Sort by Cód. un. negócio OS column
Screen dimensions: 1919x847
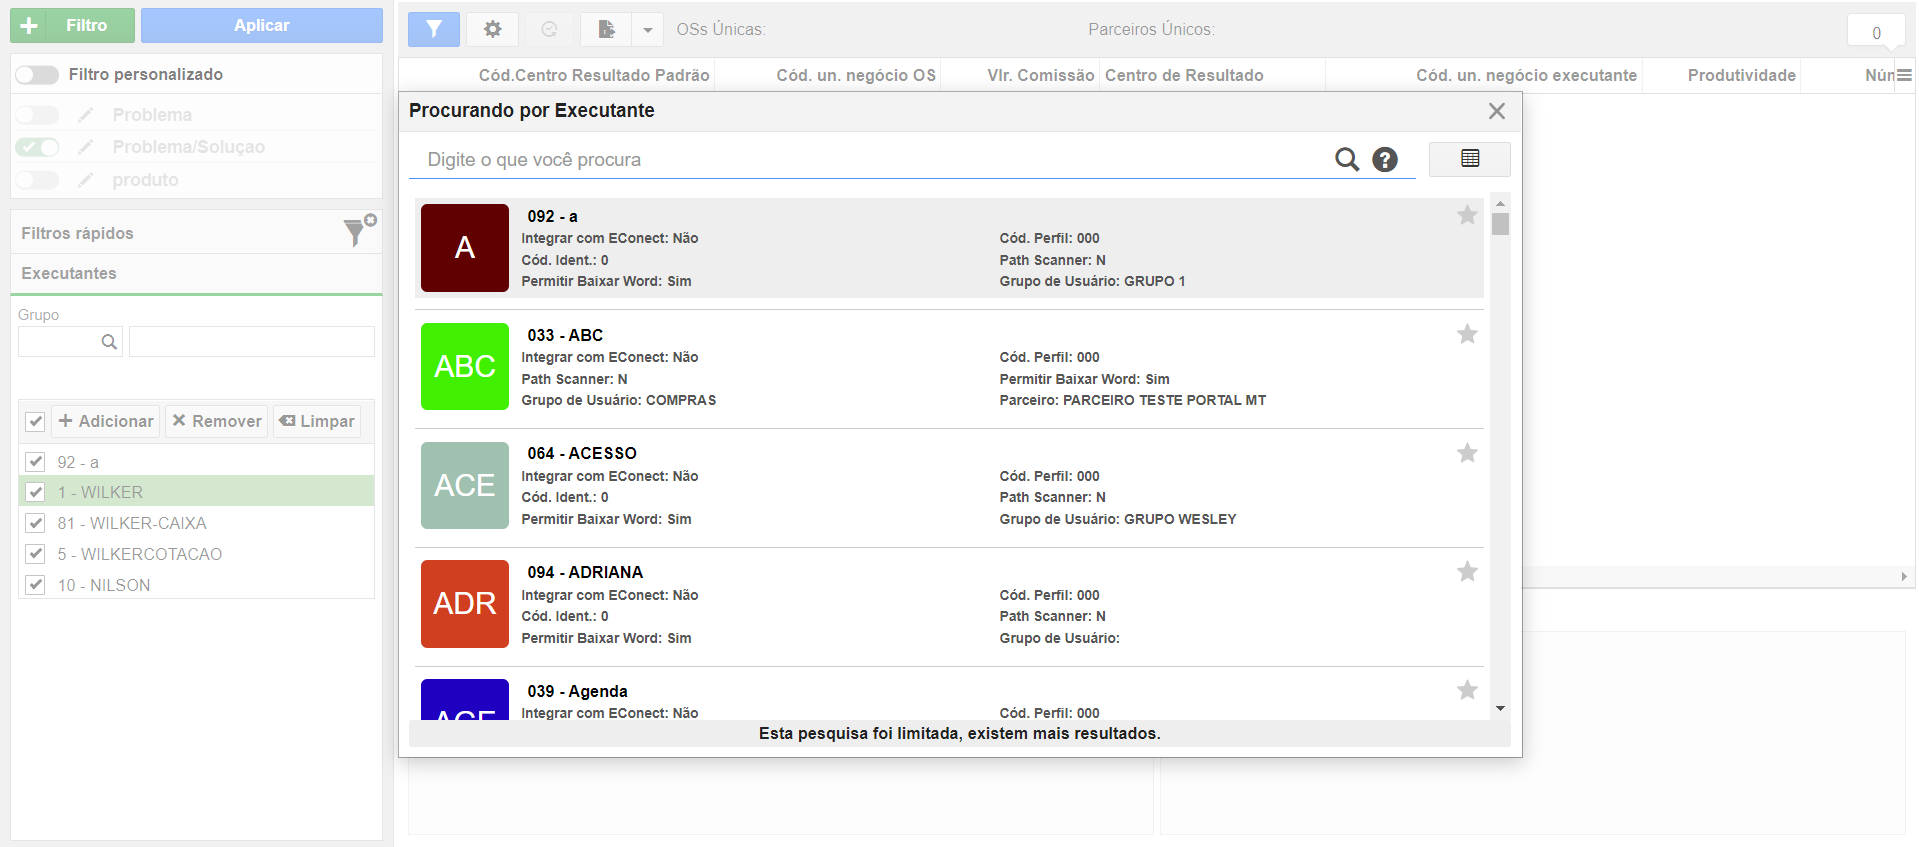pyautogui.click(x=856, y=75)
